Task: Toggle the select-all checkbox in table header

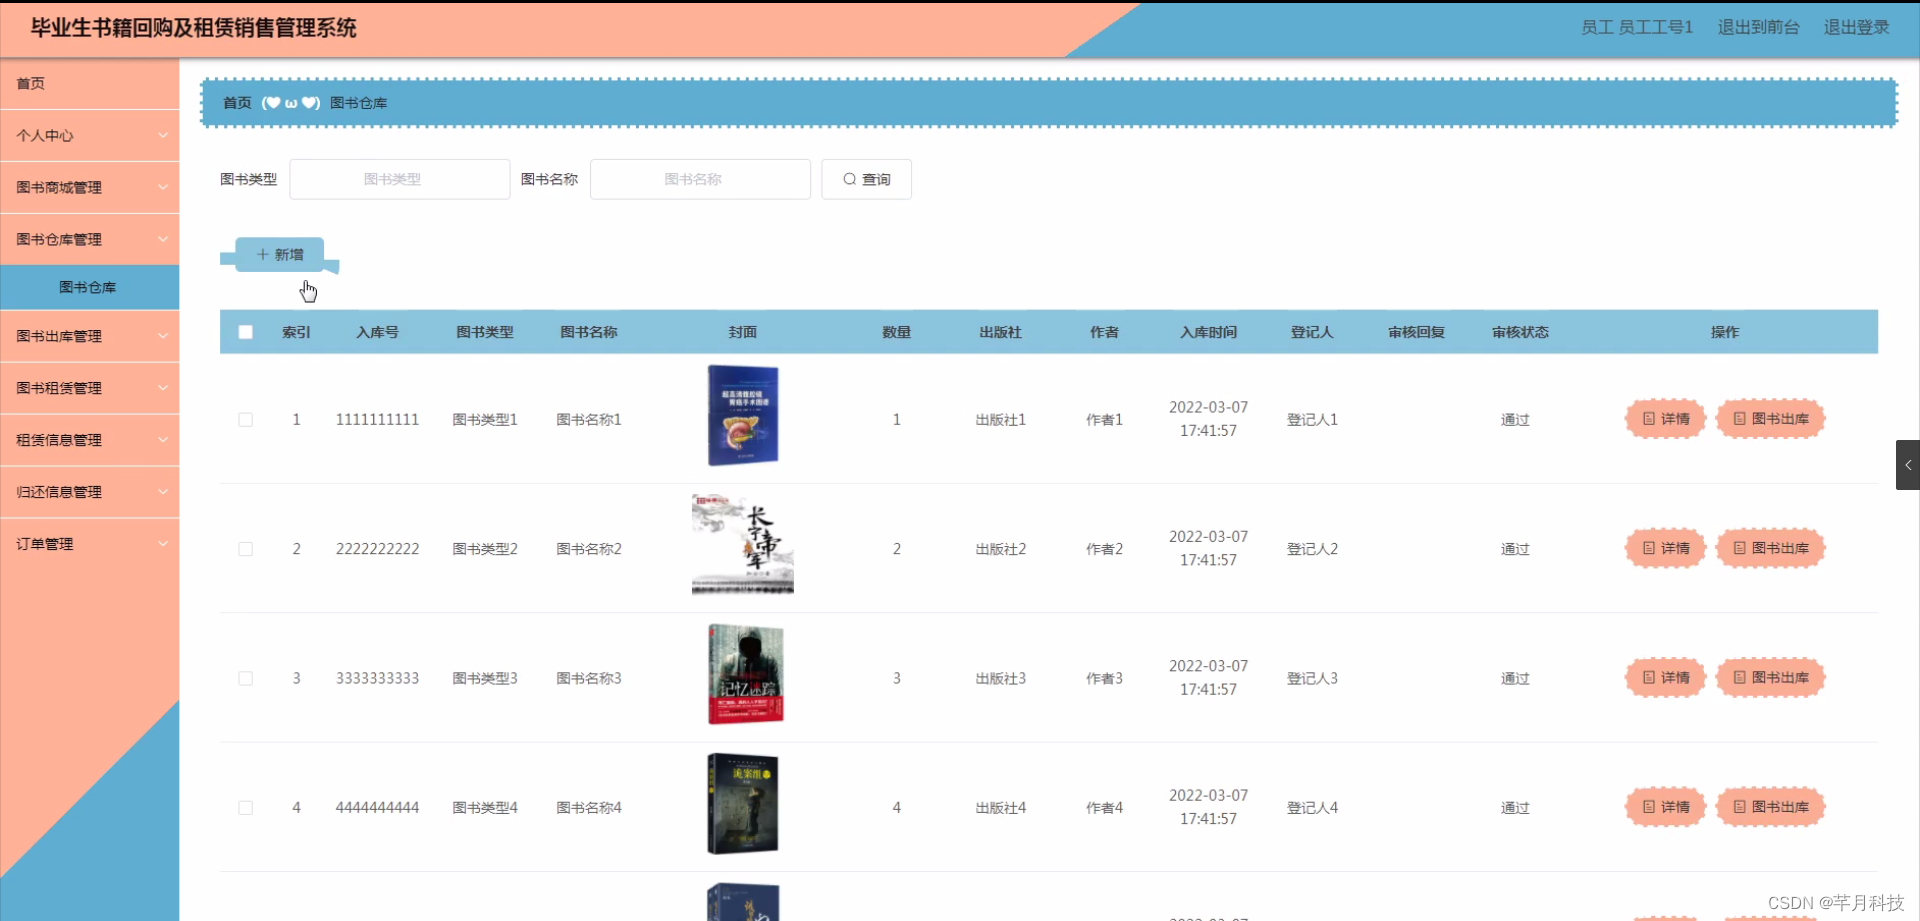Action: 245,332
